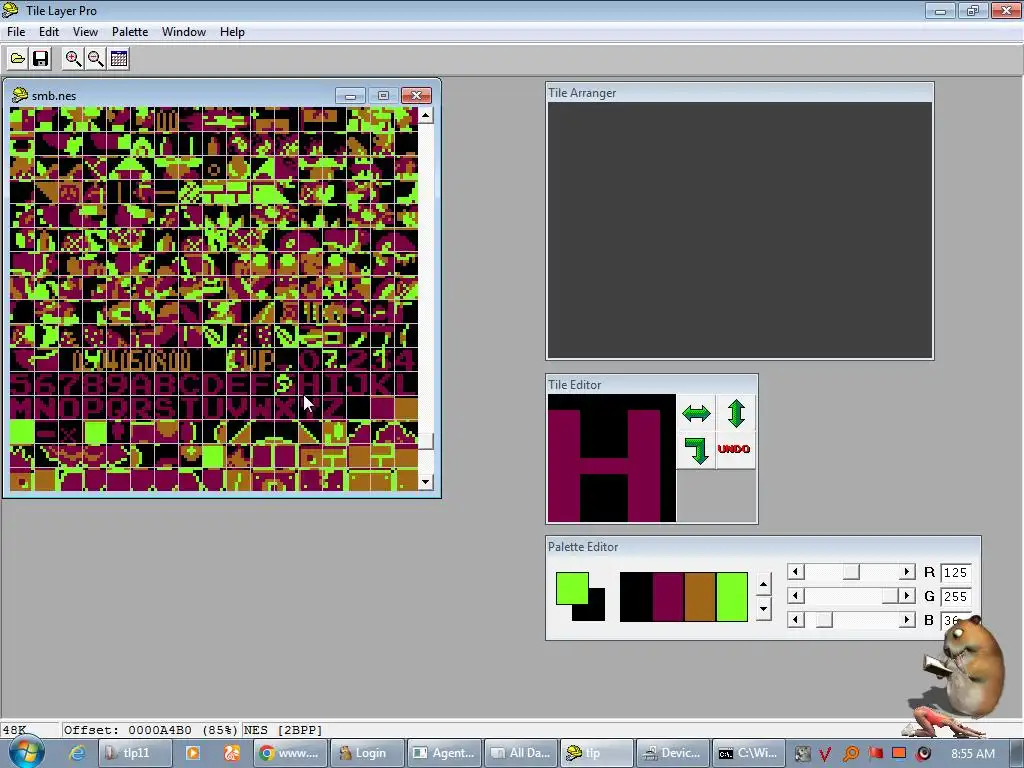Click the 48K status bar text

(14, 730)
